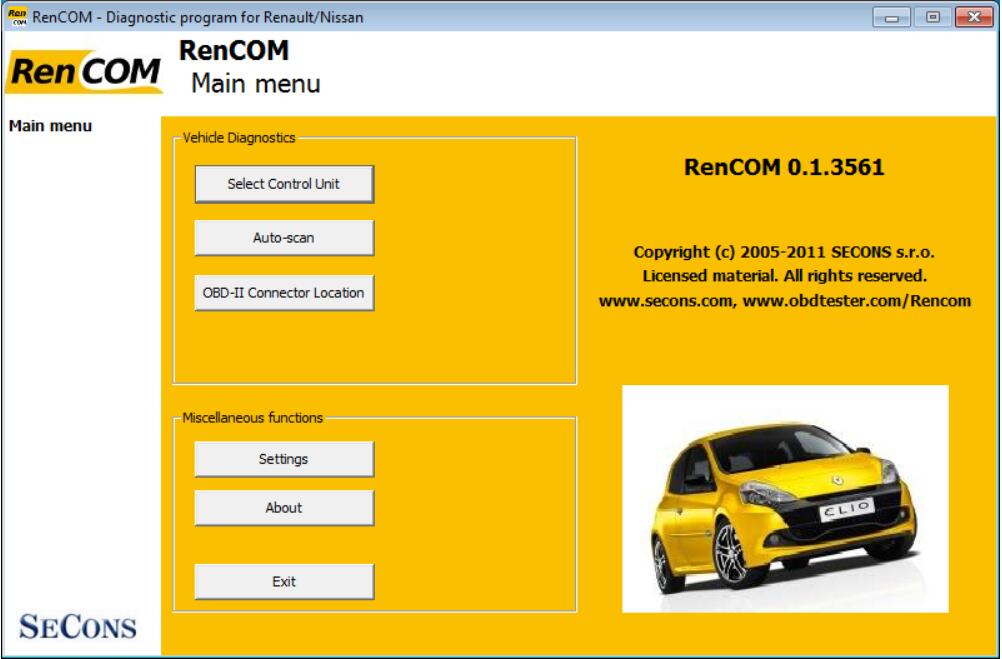The width and height of the screenshot is (1002, 659).
Task: Open the Settings page
Action: [284, 459]
